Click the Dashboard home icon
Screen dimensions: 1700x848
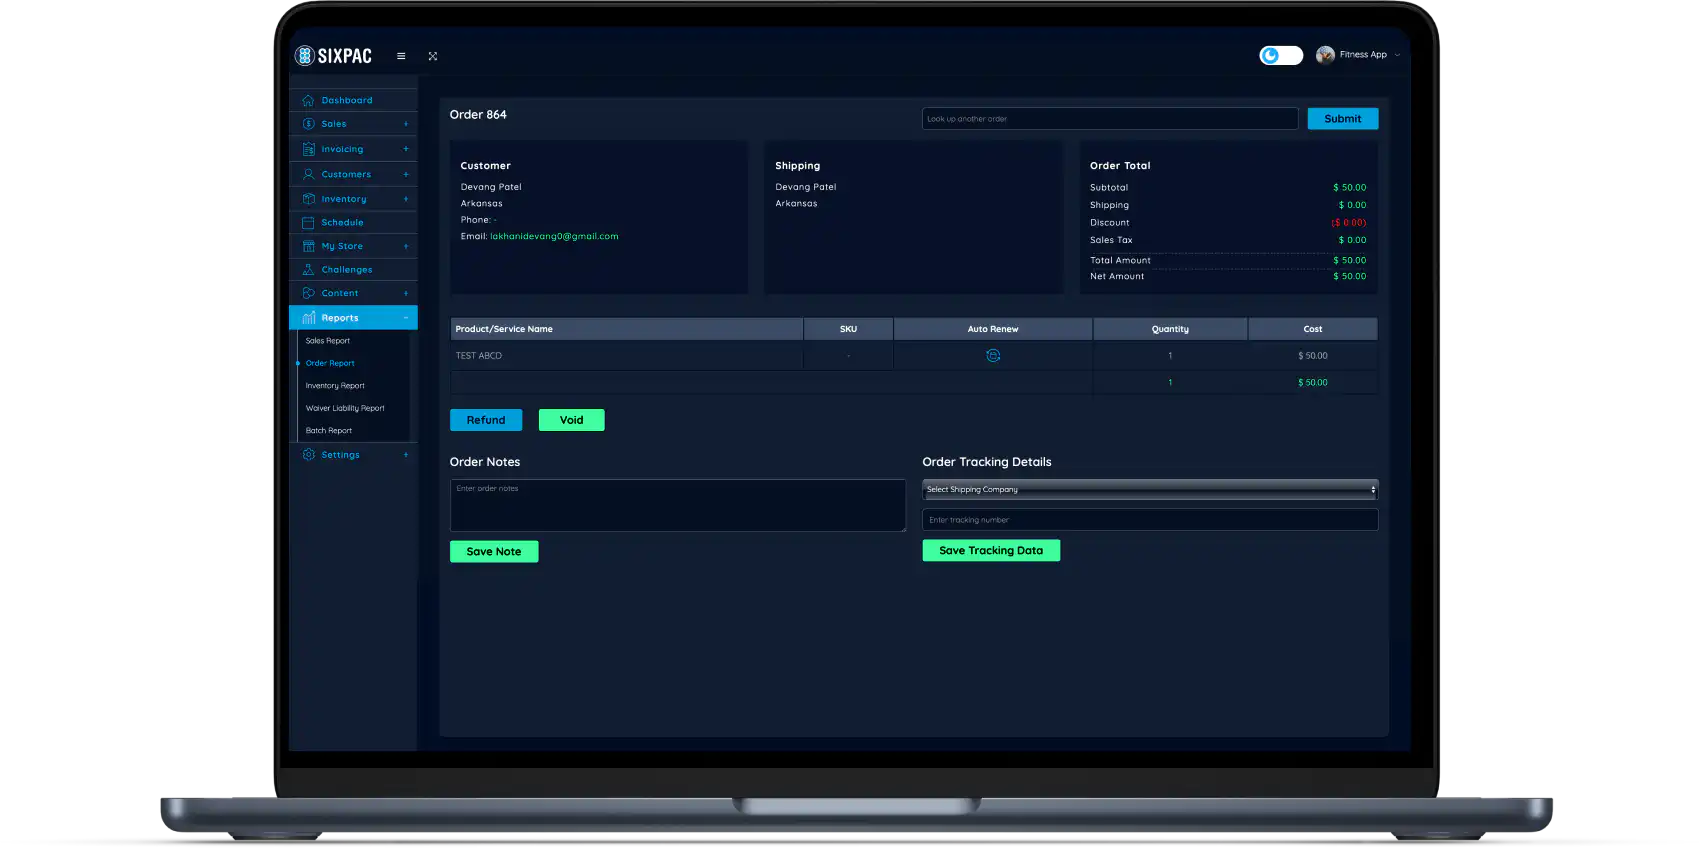tap(308, 100)
